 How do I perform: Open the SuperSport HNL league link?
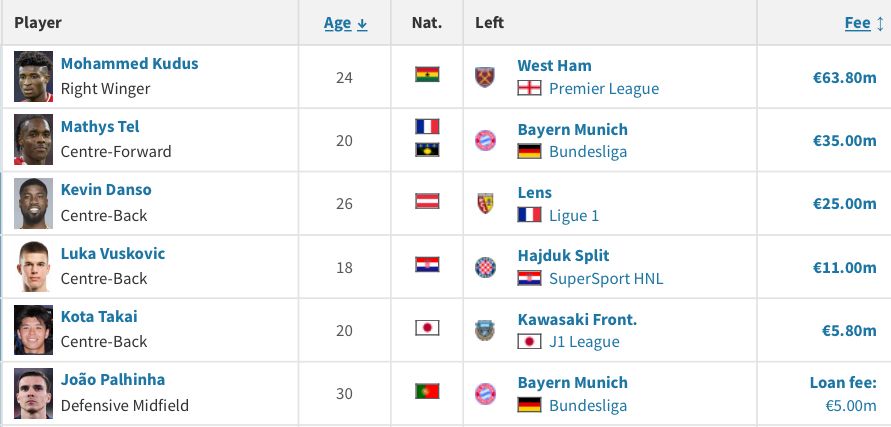[606, 279]
